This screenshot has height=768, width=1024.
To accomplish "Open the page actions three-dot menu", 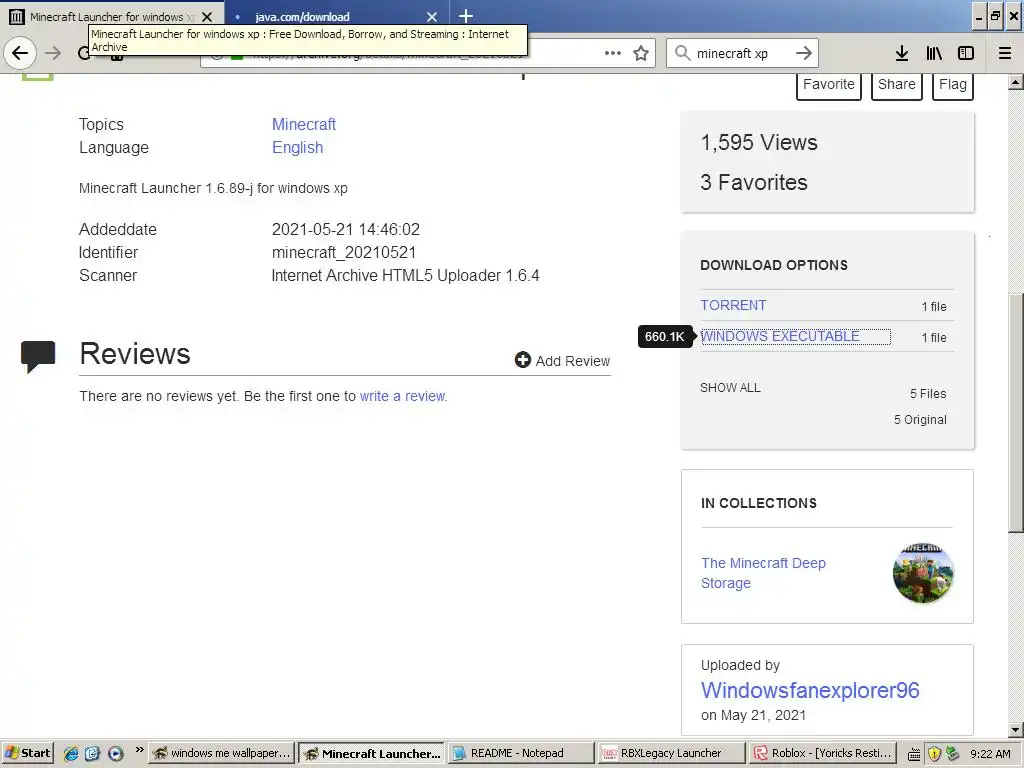I will click(613, 53).
